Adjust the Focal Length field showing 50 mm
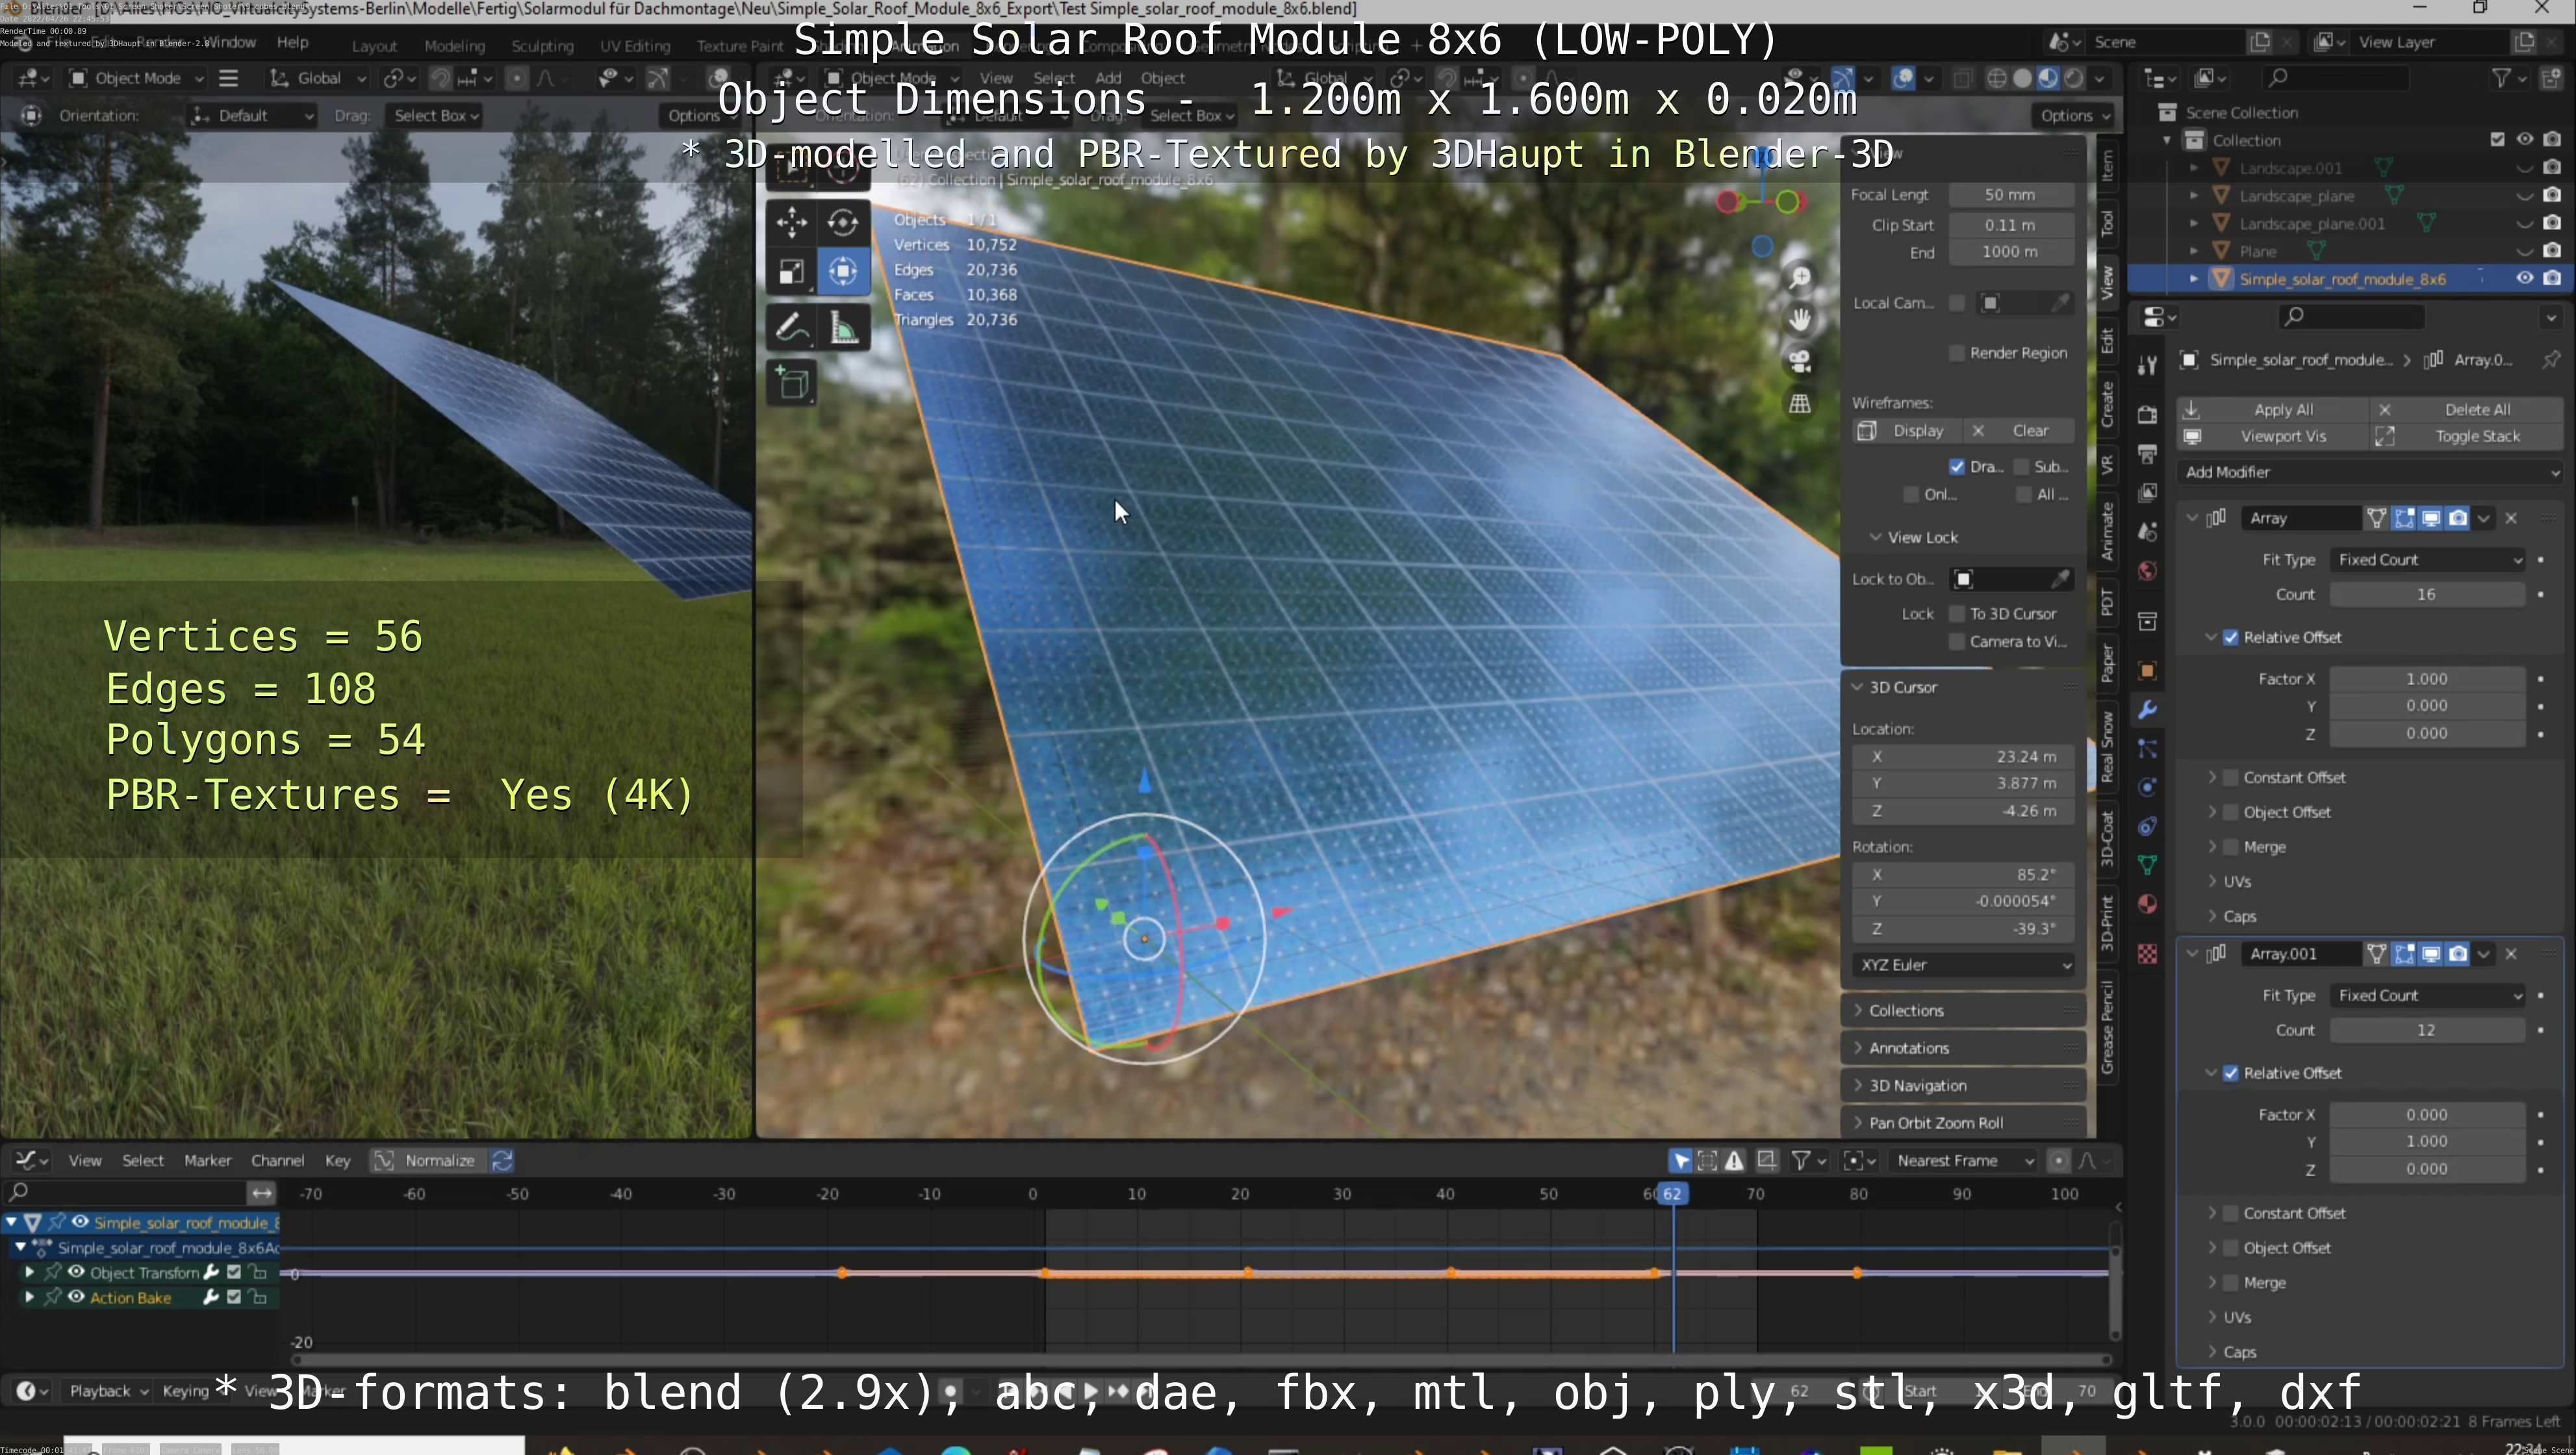The width and height of the screenshot is (2576, 1455). pos(2010,195)
